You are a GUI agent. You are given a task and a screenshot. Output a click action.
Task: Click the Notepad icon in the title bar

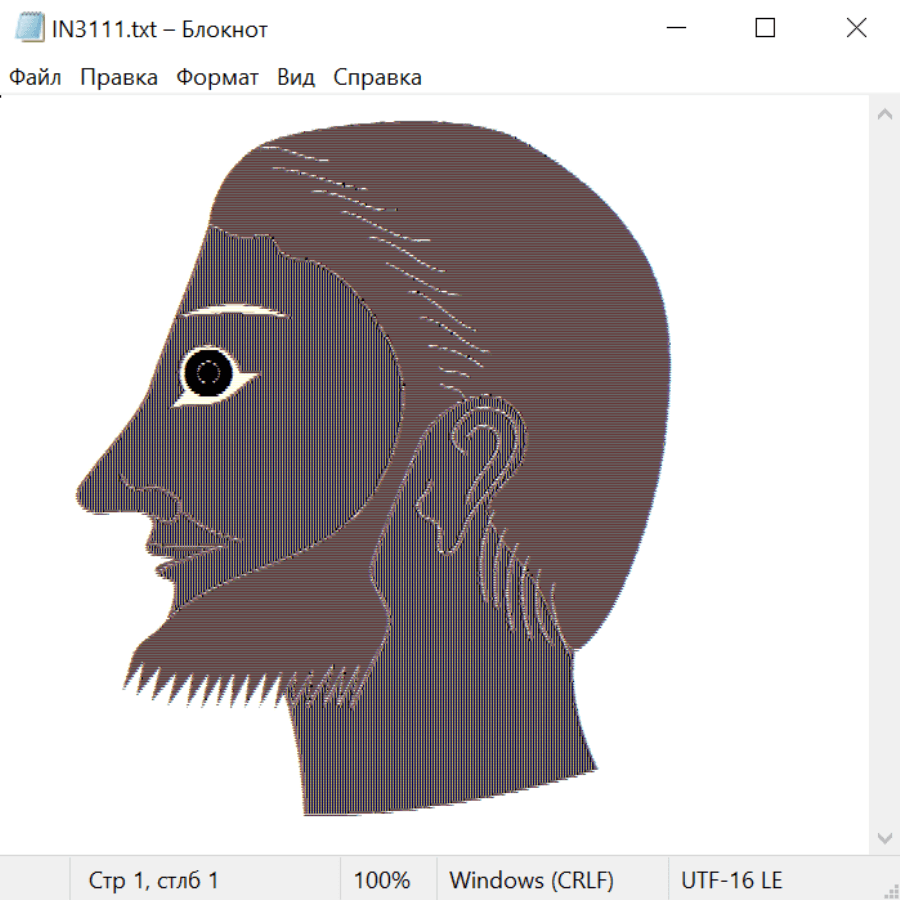point(30,29)
